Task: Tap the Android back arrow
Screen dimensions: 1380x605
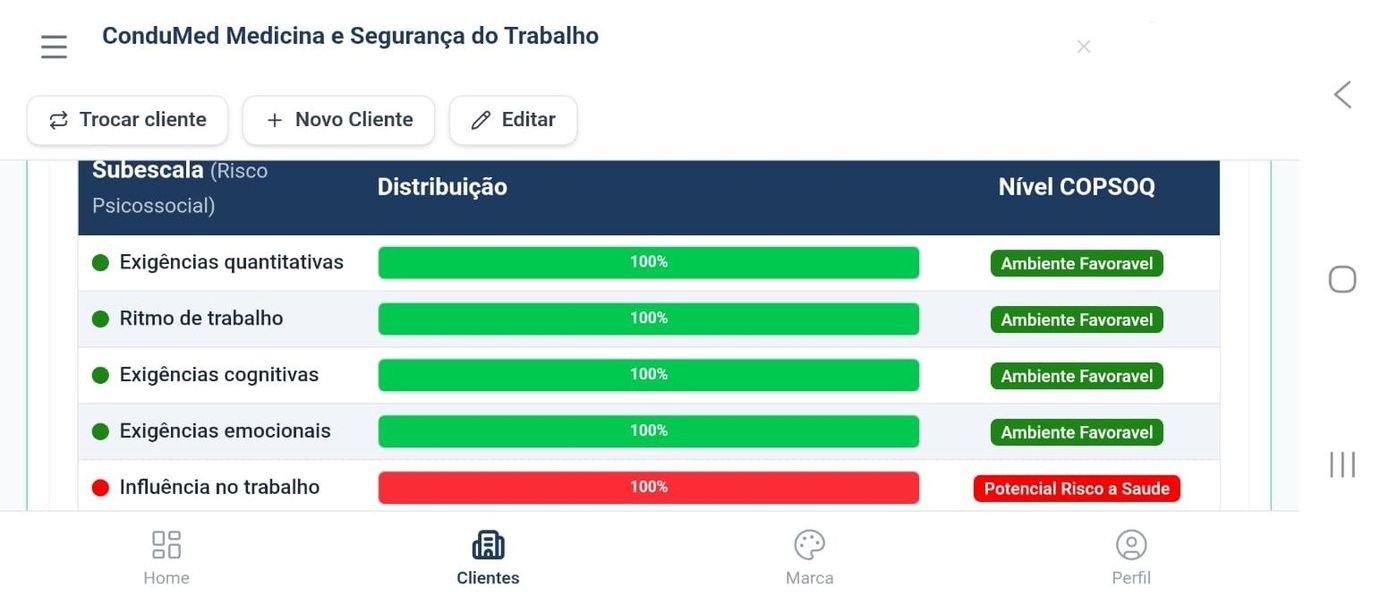Action: pyautogui.click(x=1342, y=95)
